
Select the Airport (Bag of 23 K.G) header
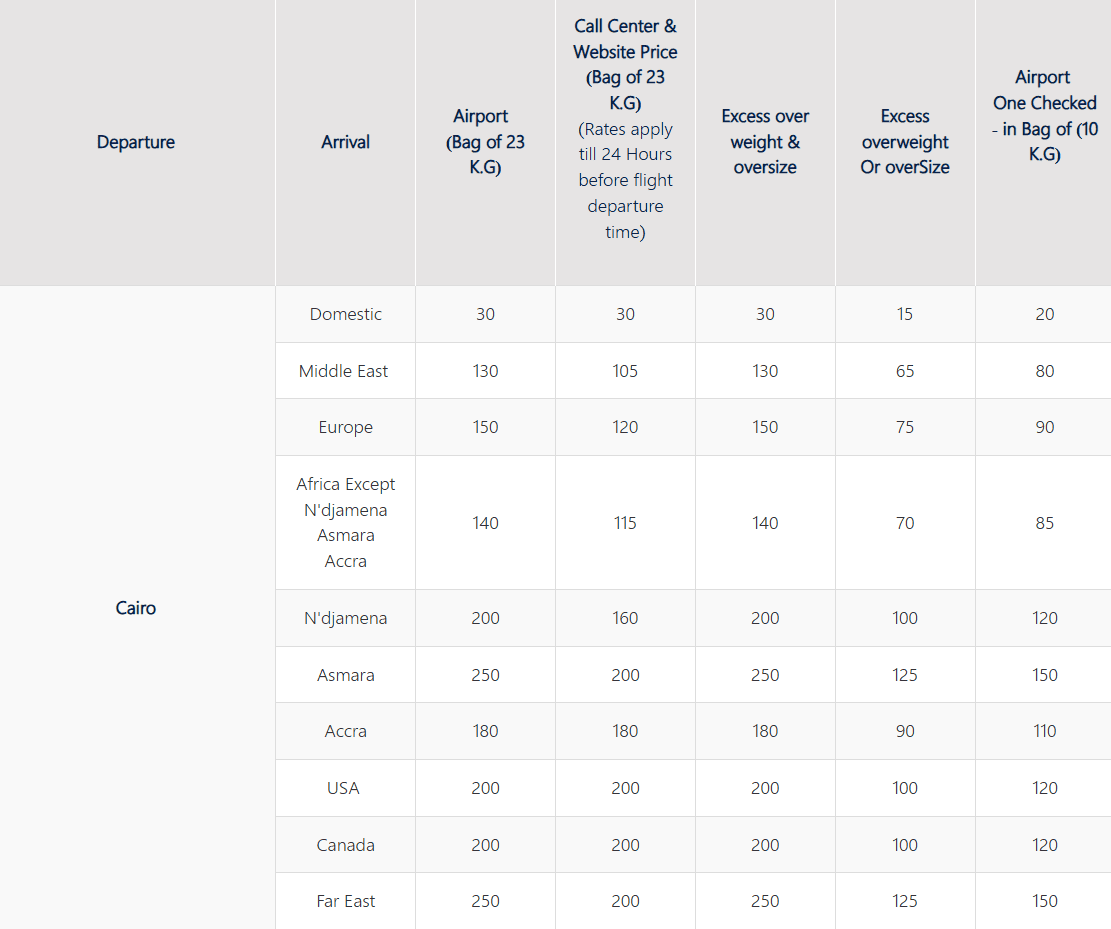click(485, 142)
